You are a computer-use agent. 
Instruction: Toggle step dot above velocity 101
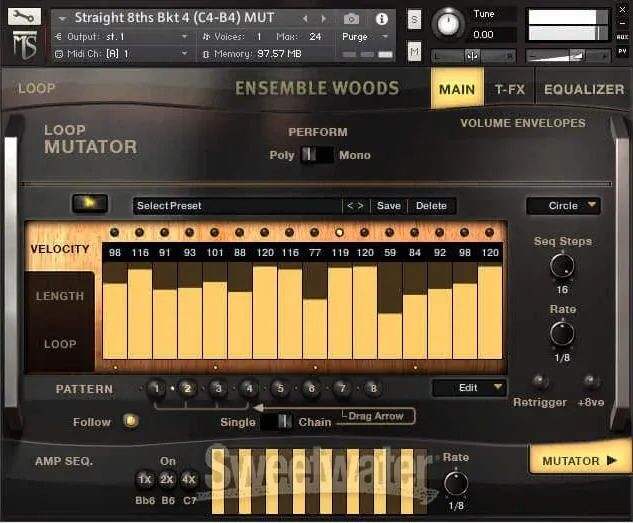(214, 232)
